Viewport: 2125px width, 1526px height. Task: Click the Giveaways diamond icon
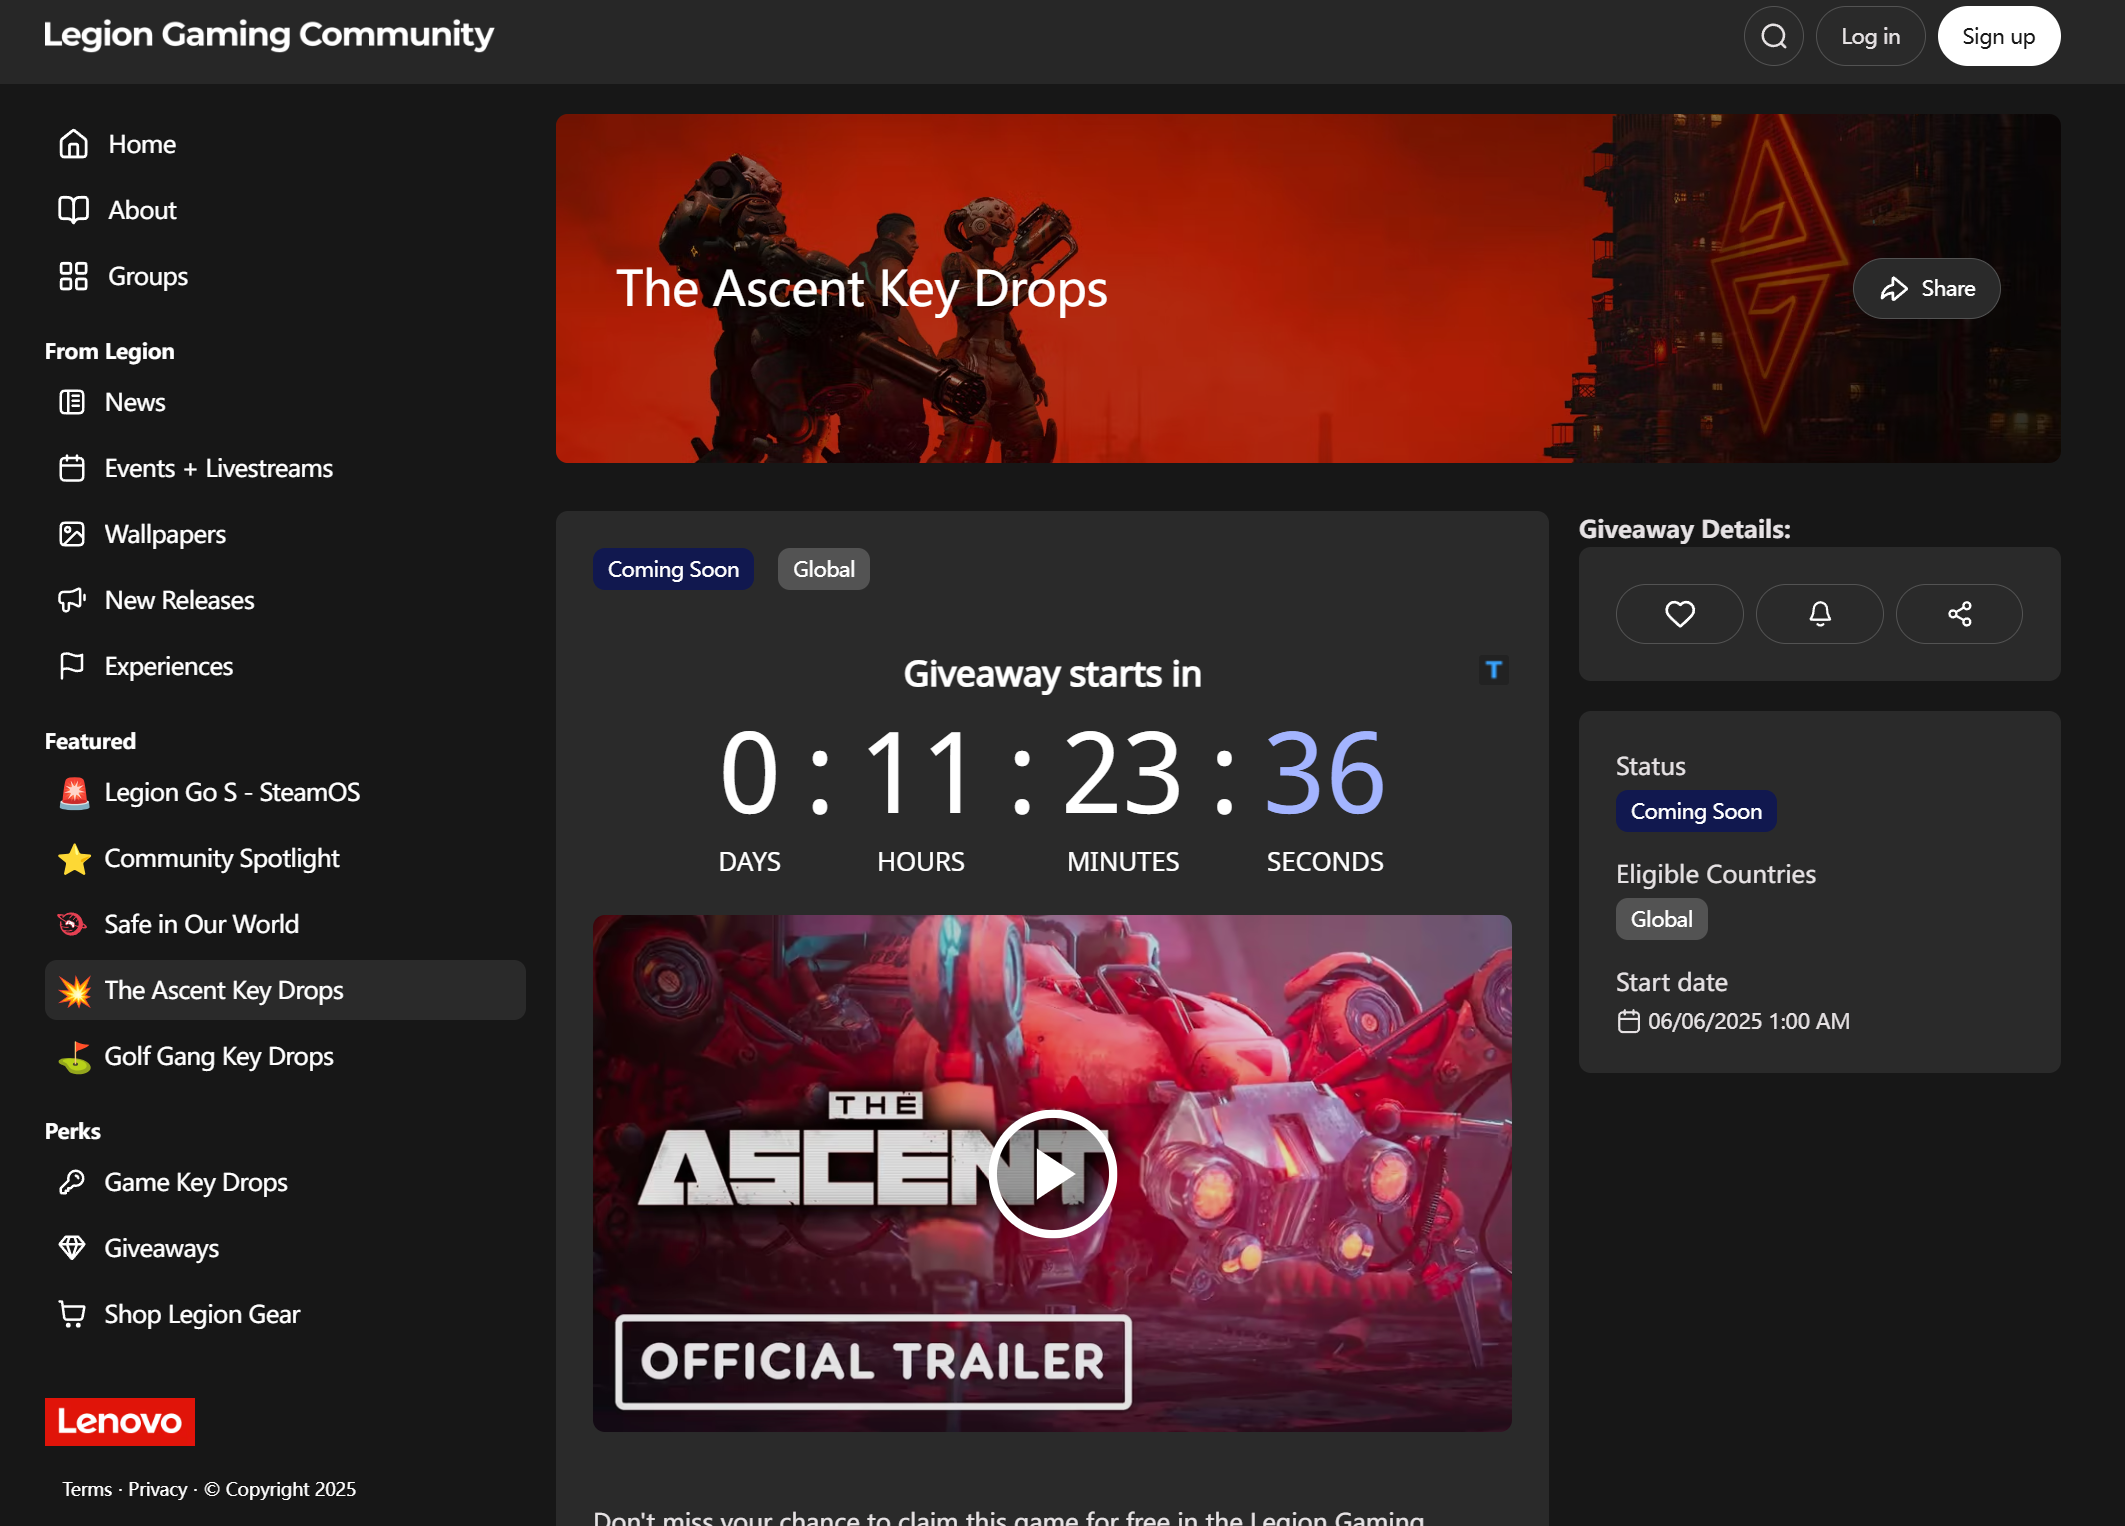point(72,1248)
